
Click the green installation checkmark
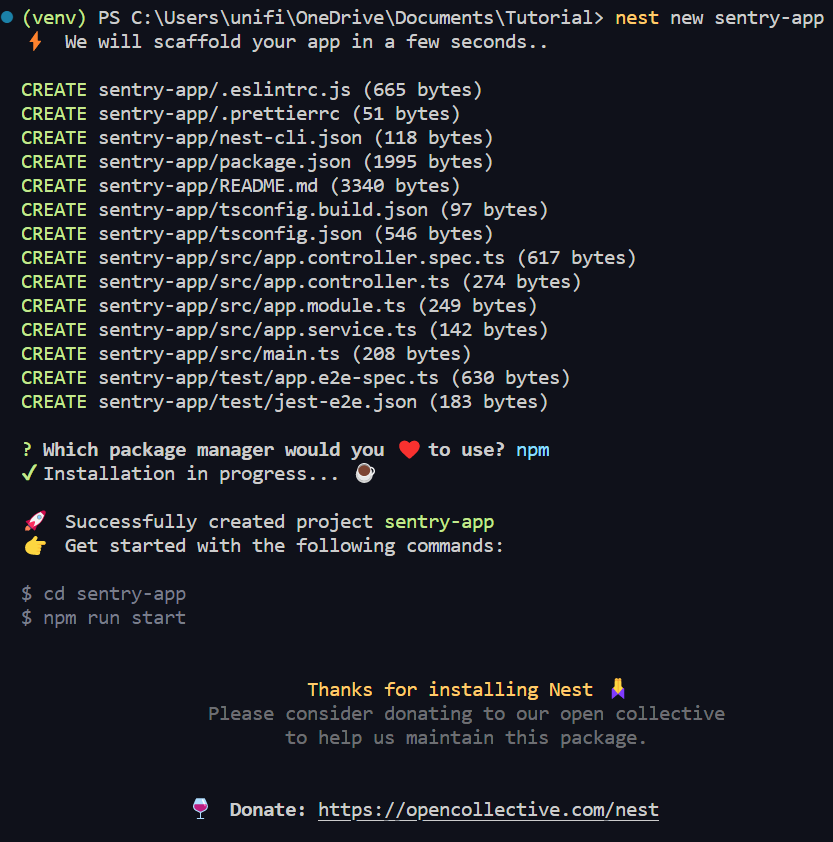tap(29, 473)
